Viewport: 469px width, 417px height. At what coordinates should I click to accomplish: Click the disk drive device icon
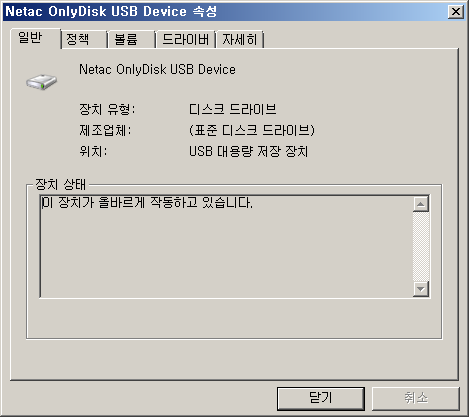pos(42,82)
